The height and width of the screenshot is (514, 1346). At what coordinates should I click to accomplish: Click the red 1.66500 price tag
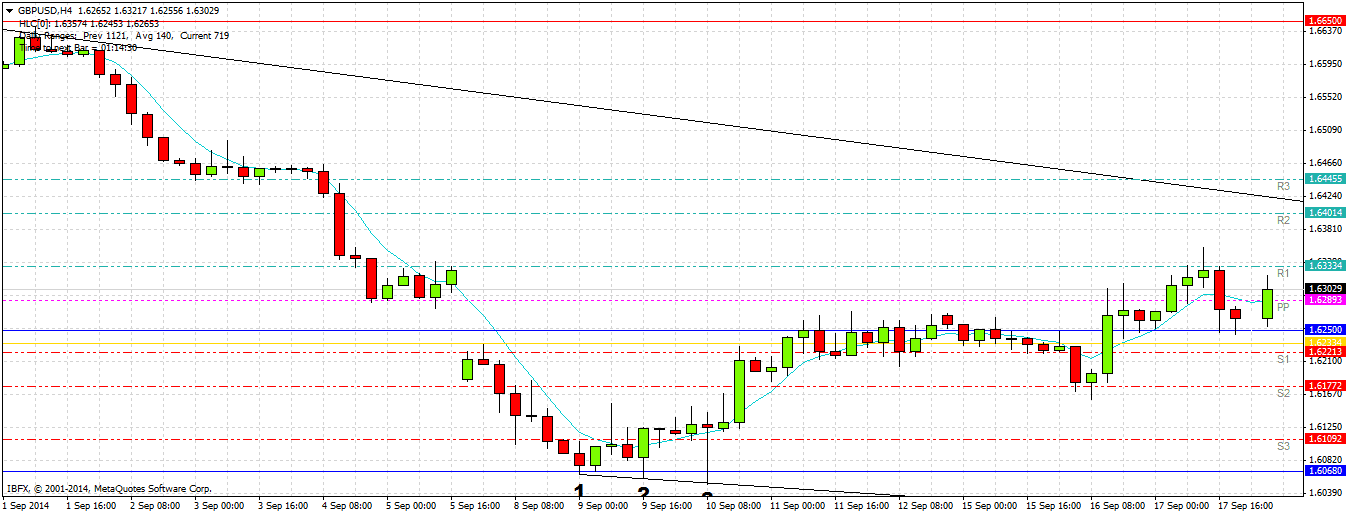[x=1325, y=20]
